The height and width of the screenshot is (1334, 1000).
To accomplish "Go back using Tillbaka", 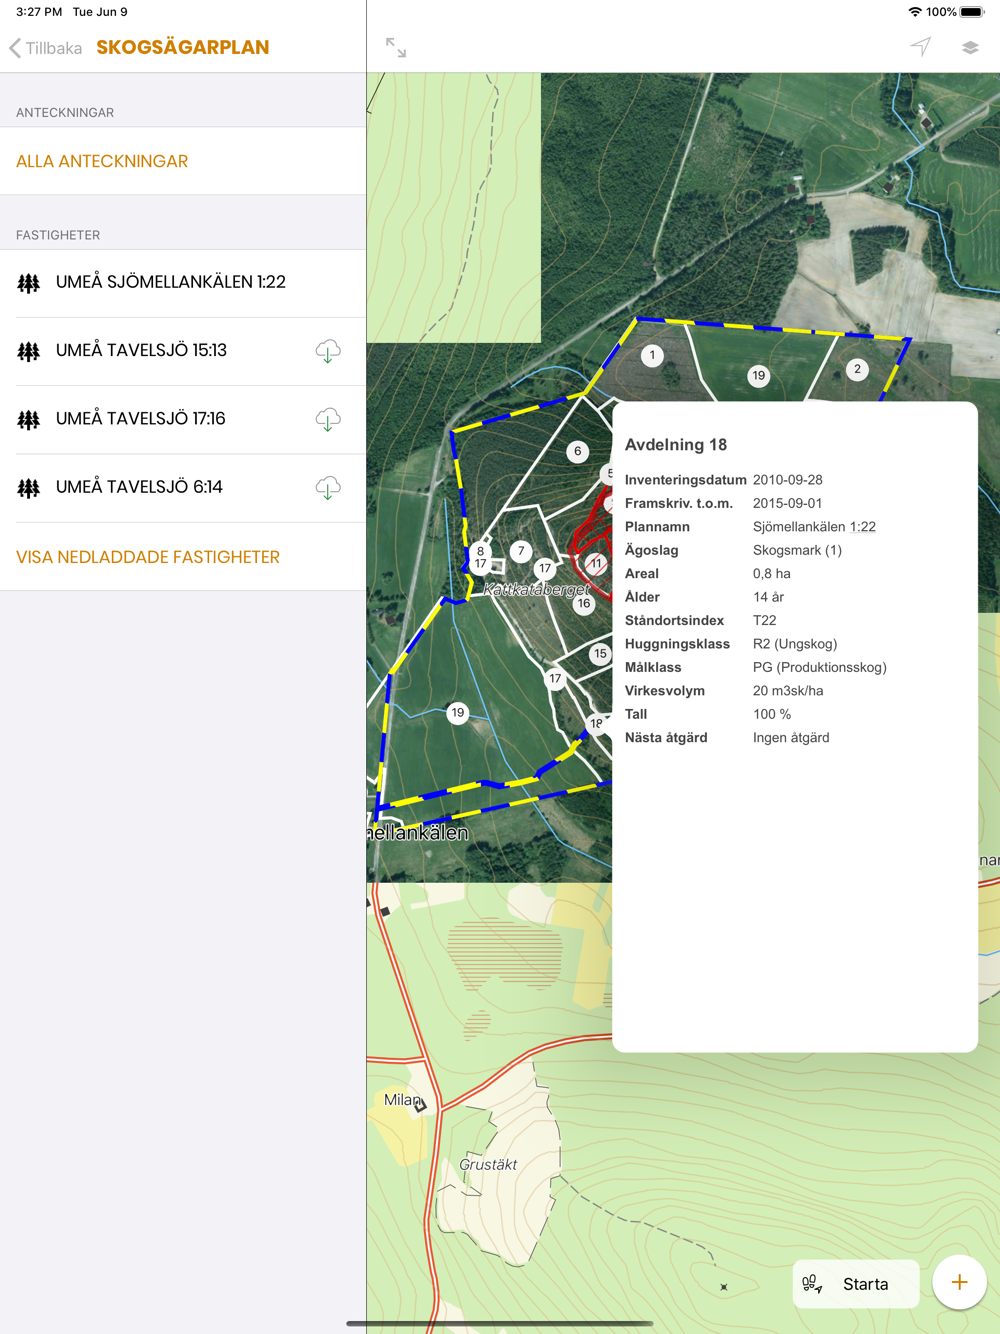I will pos(46,48).
